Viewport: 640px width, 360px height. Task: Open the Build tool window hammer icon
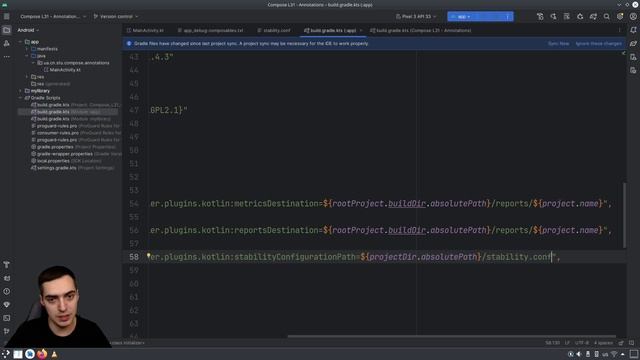point(7,265)
